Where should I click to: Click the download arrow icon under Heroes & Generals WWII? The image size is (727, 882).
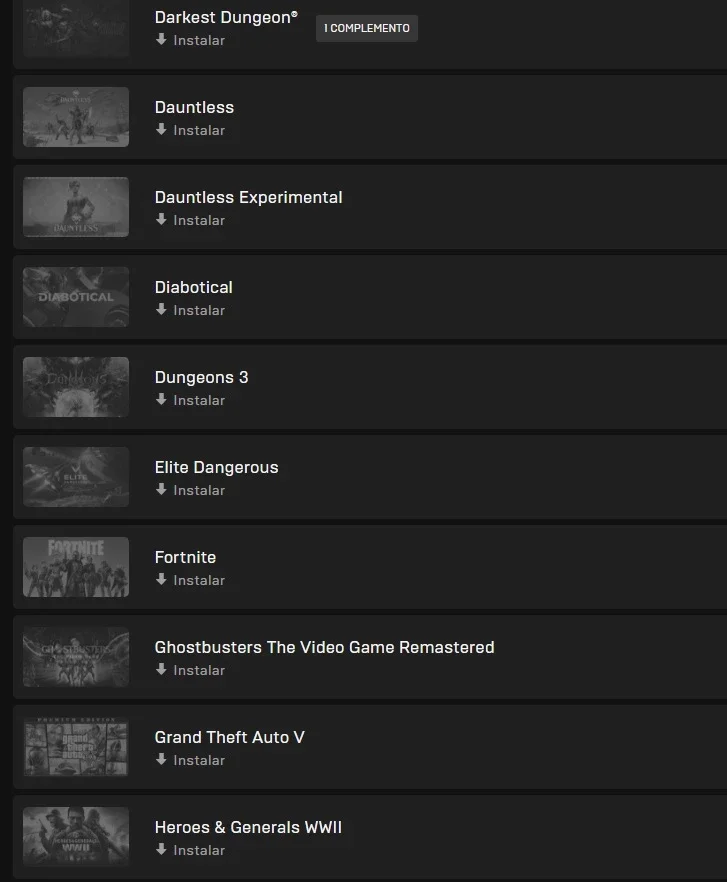(x=161, y=849)
